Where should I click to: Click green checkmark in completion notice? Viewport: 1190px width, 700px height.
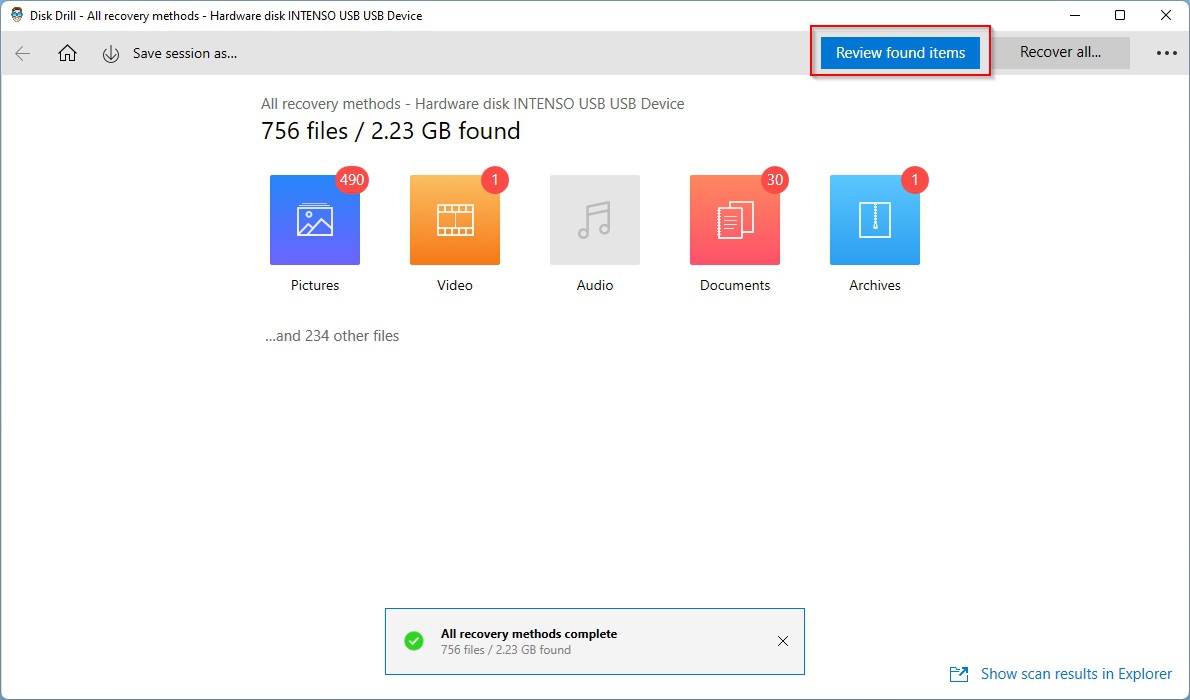[x=414, y=642]
